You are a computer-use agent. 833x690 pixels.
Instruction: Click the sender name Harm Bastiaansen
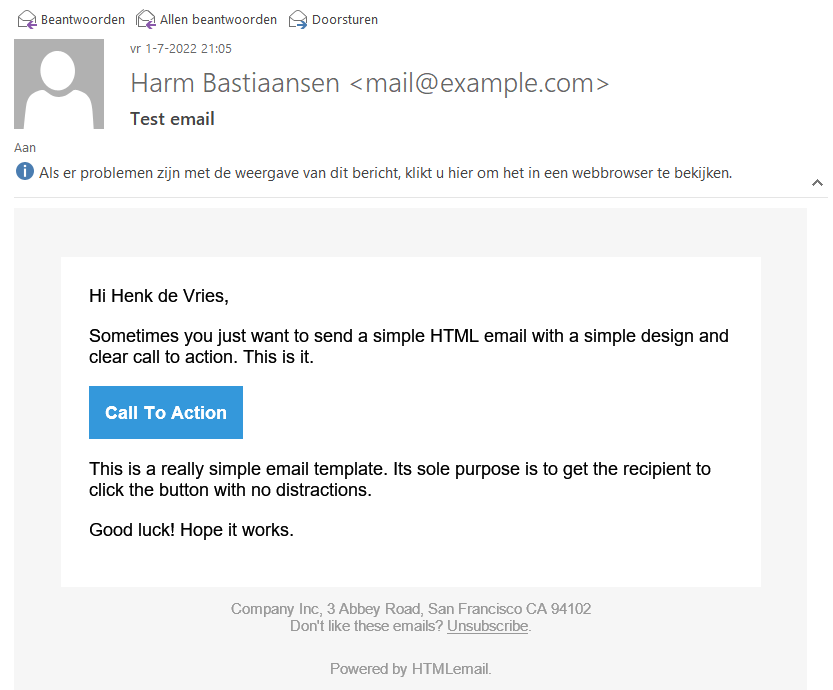click(235, 83)
